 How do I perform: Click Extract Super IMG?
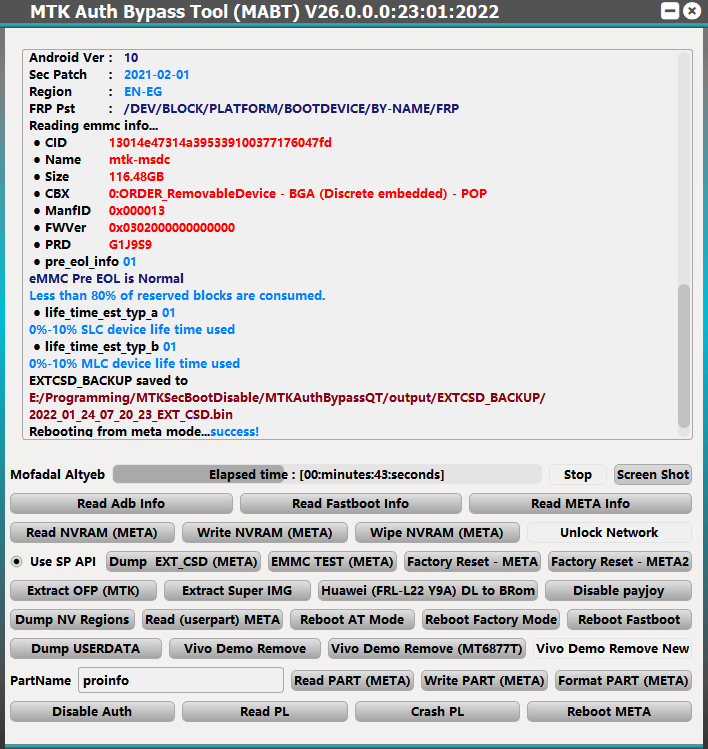(x=237, y=591)
